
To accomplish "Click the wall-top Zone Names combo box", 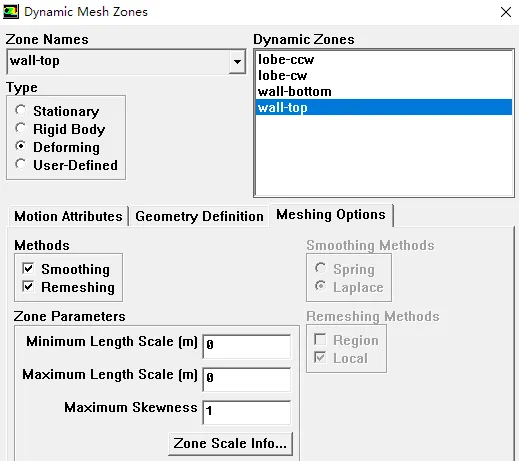I will [x=126, y=62].
